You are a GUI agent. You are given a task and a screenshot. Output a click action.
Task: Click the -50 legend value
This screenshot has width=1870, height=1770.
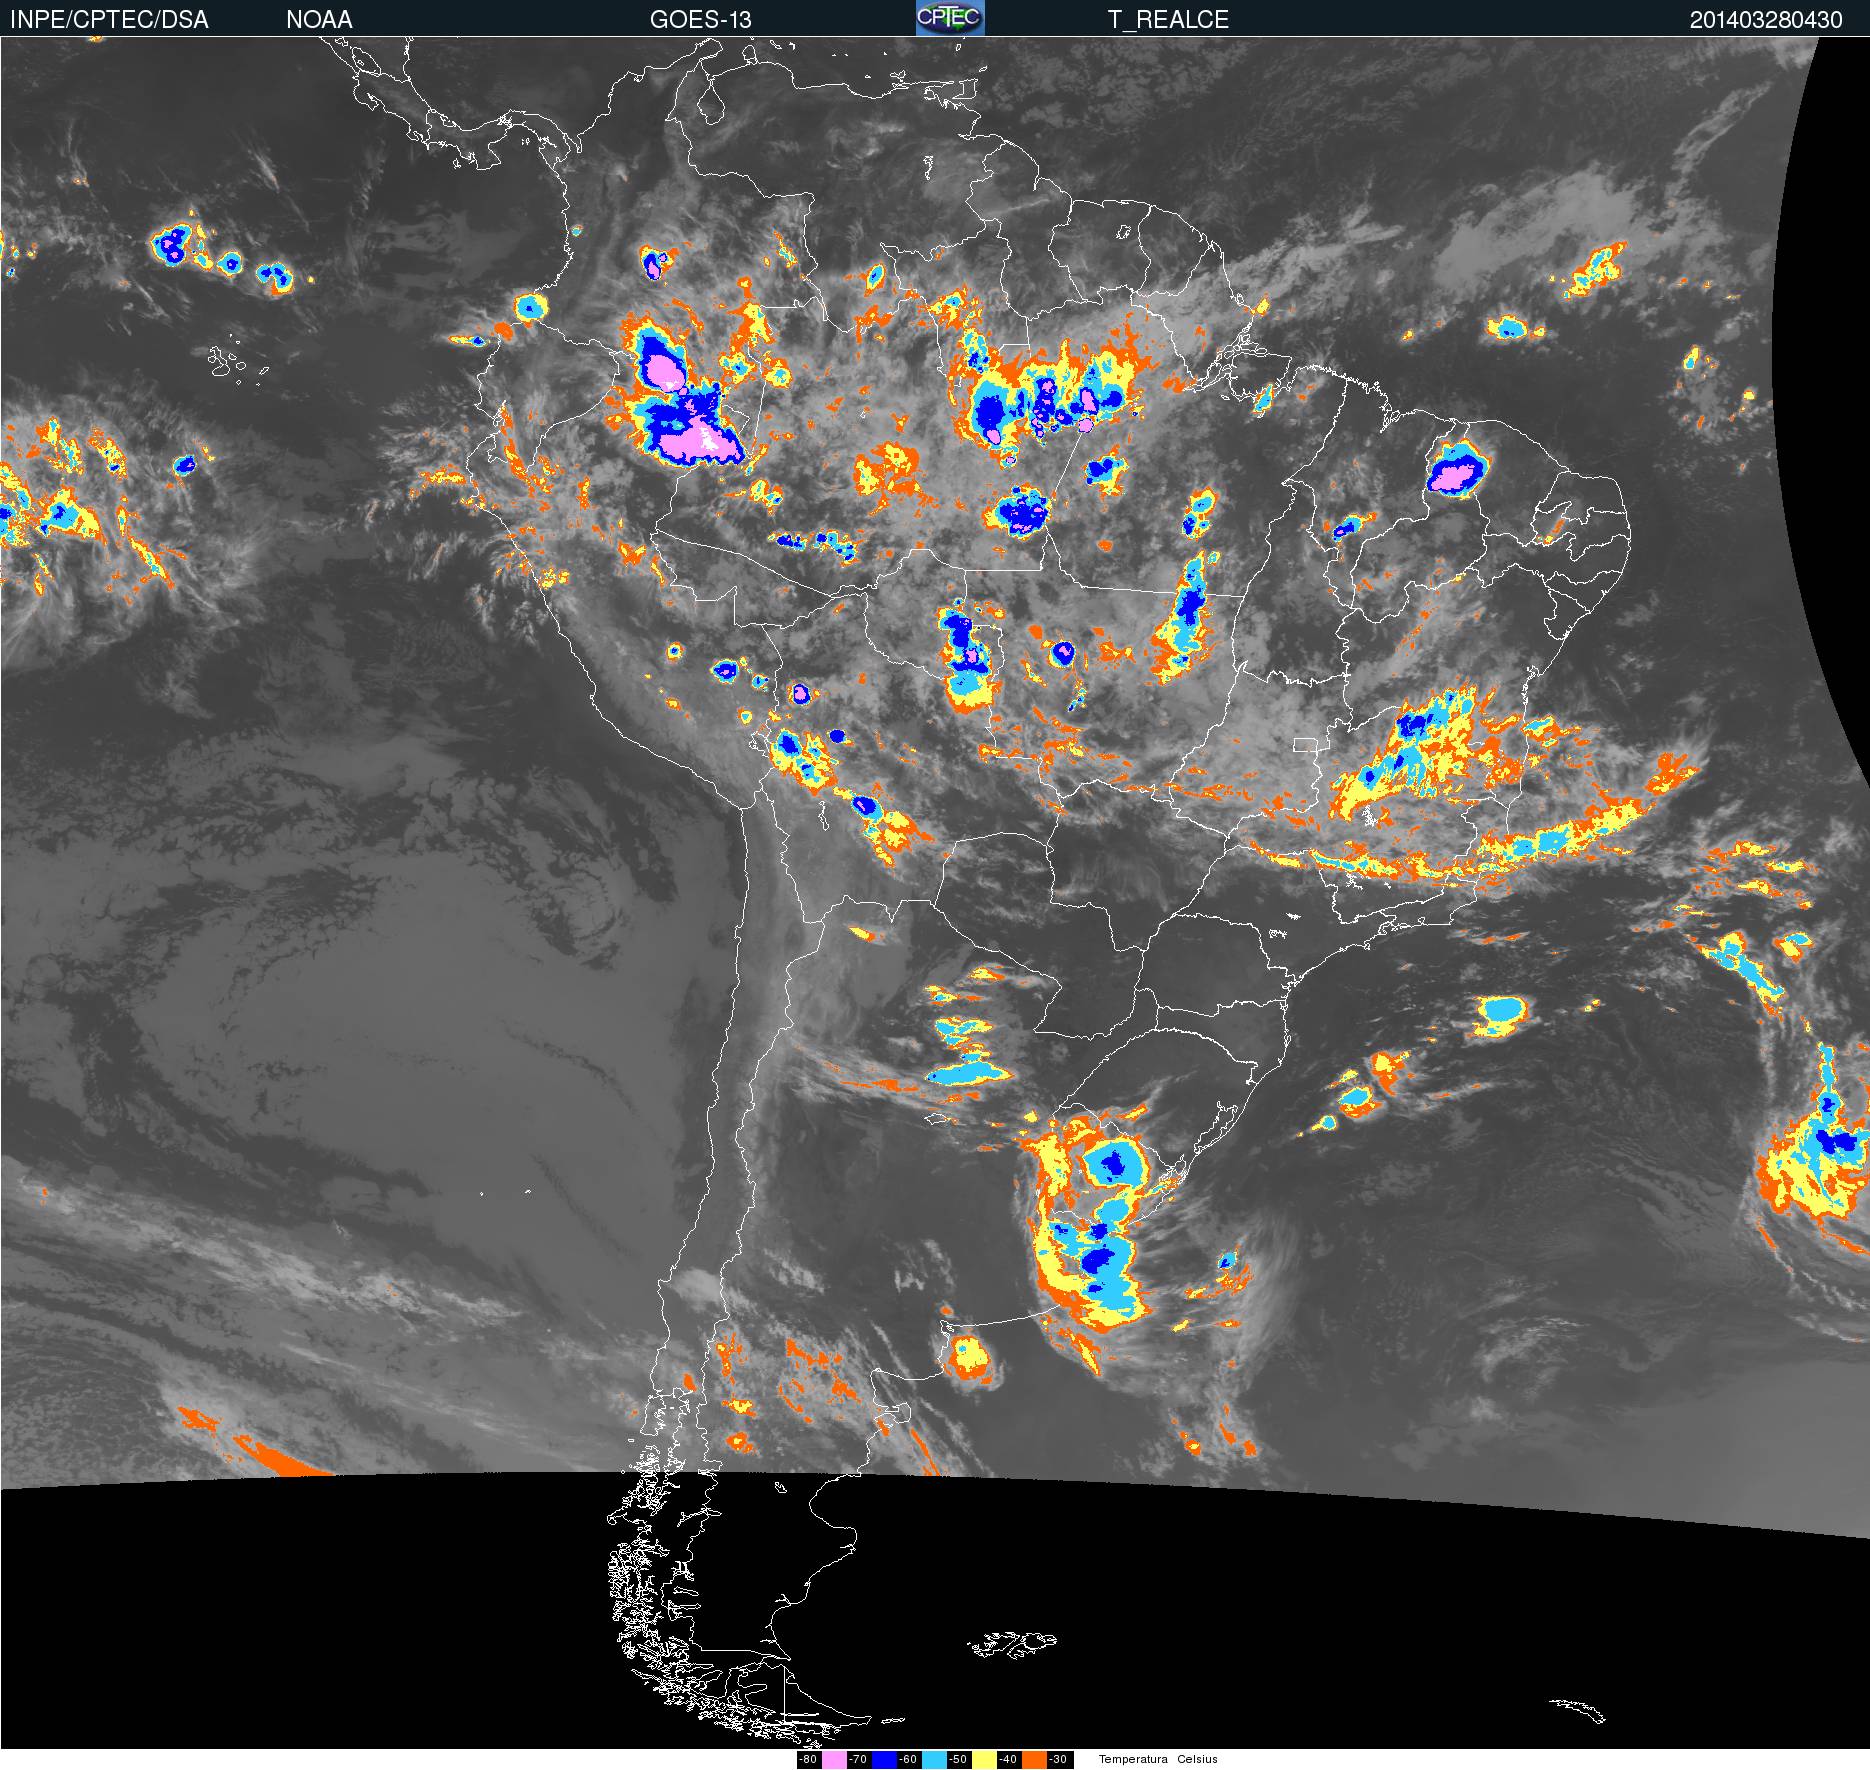[959, 1759]
